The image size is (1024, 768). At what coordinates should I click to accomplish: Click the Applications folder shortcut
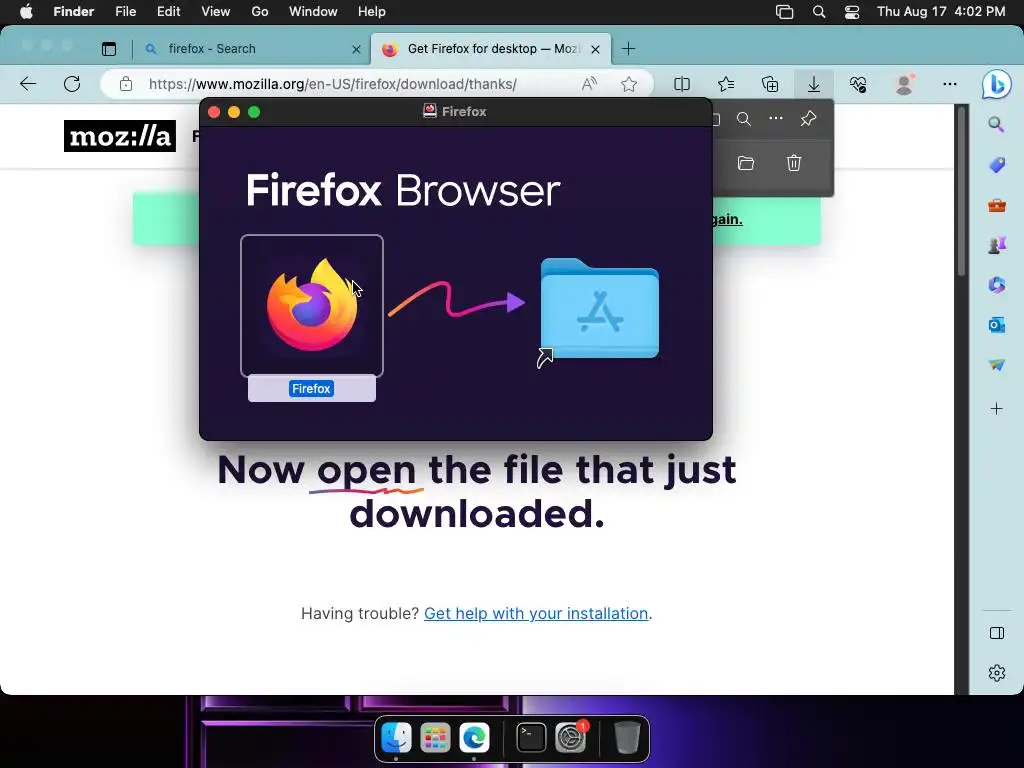tap(600, 309)
